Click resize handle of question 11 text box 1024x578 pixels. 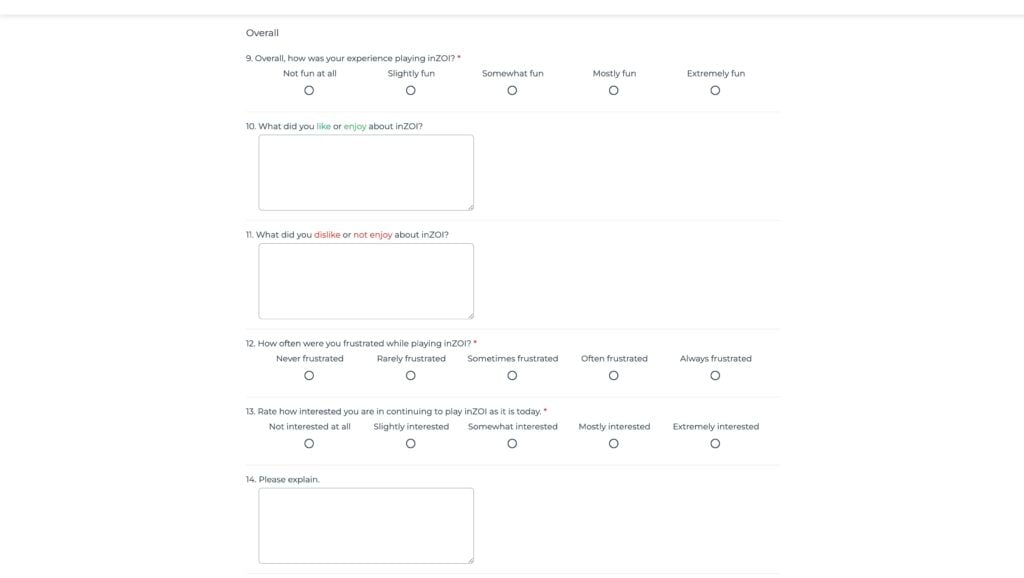470,316
